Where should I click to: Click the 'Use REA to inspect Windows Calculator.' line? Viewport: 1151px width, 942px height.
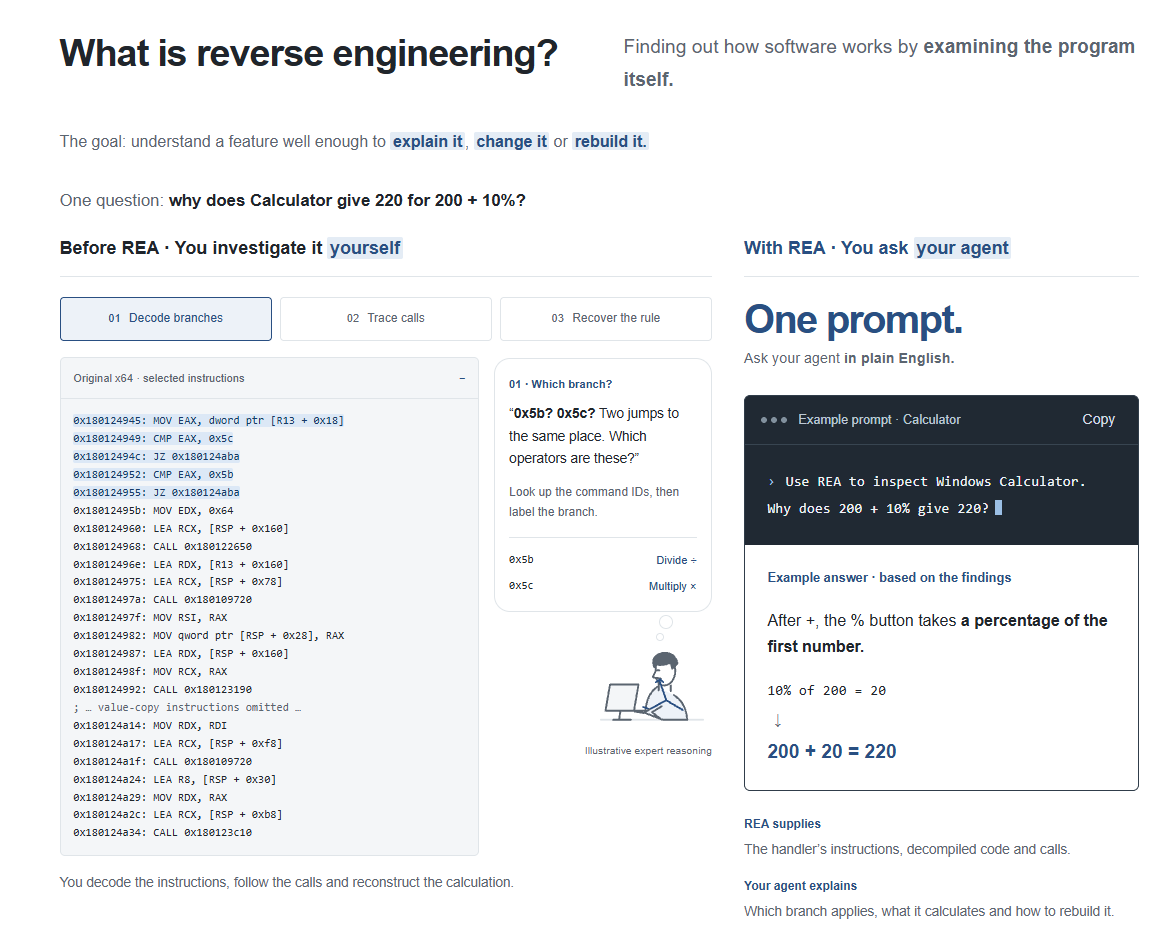pyautogui.click(x=935, y=482)
